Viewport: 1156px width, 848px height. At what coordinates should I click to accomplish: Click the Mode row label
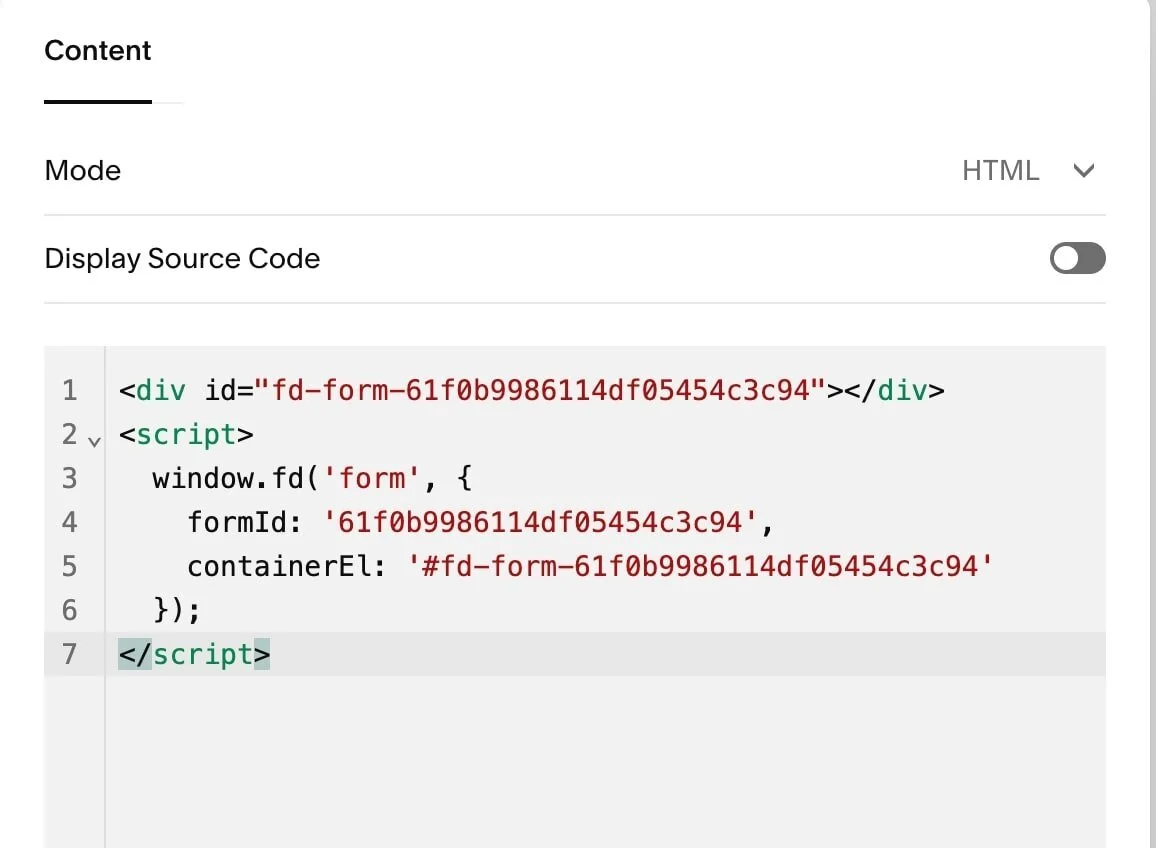82,170
